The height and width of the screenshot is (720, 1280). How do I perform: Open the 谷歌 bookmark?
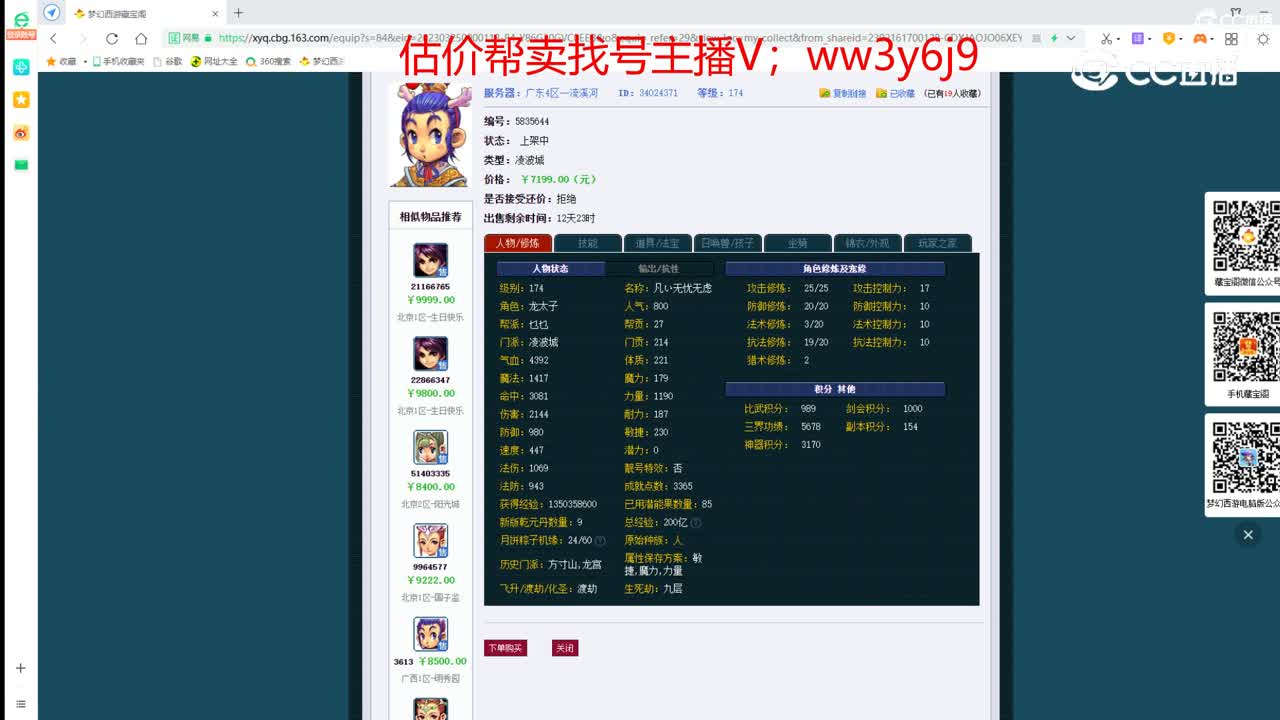(x=168, y=61)
